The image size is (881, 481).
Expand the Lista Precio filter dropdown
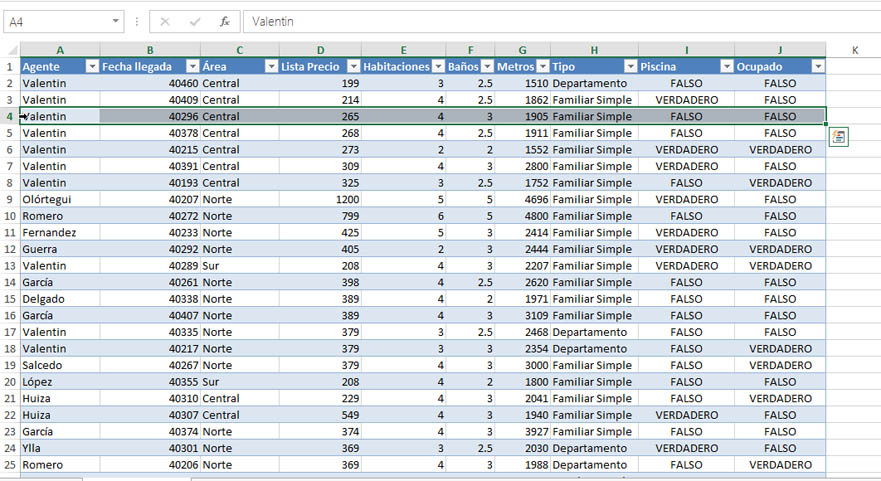coord(352,66)
